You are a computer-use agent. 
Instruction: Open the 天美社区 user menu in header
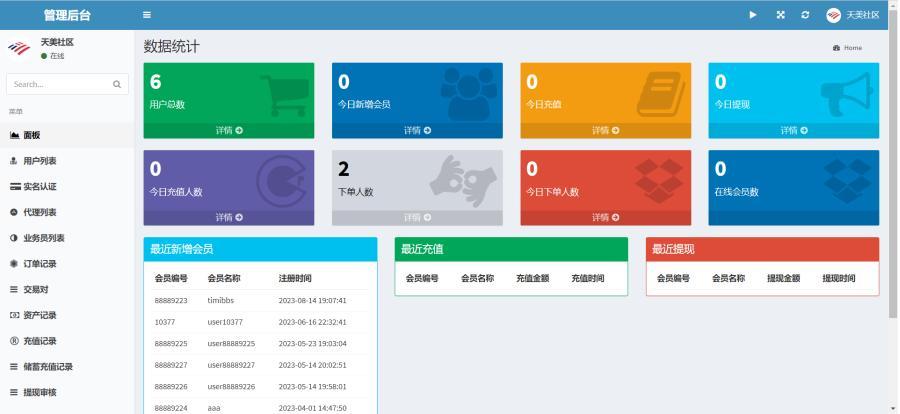(x=853, y=15)
